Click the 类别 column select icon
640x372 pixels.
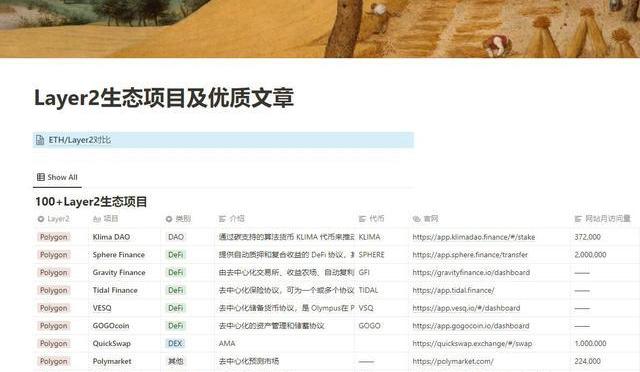[169, 219]
